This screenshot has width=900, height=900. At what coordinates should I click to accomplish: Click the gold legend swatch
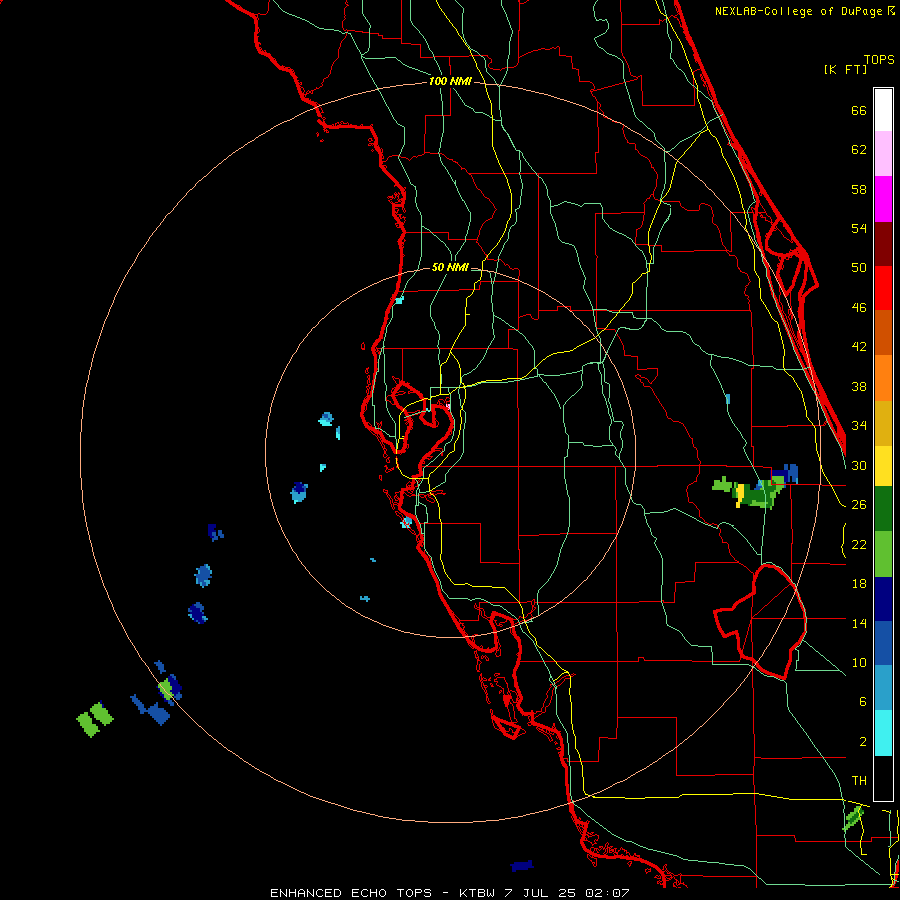click(883, 423)
